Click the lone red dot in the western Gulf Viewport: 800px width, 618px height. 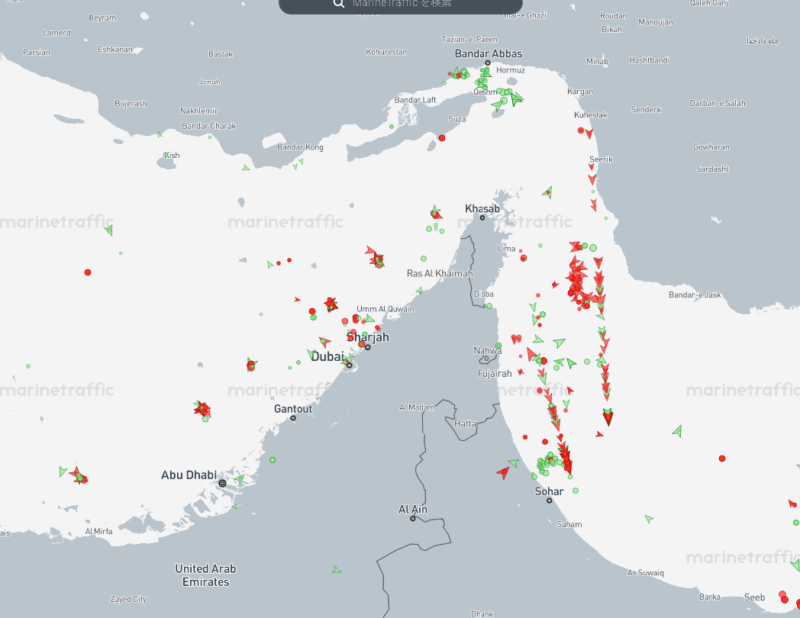[x=88, y=272]
